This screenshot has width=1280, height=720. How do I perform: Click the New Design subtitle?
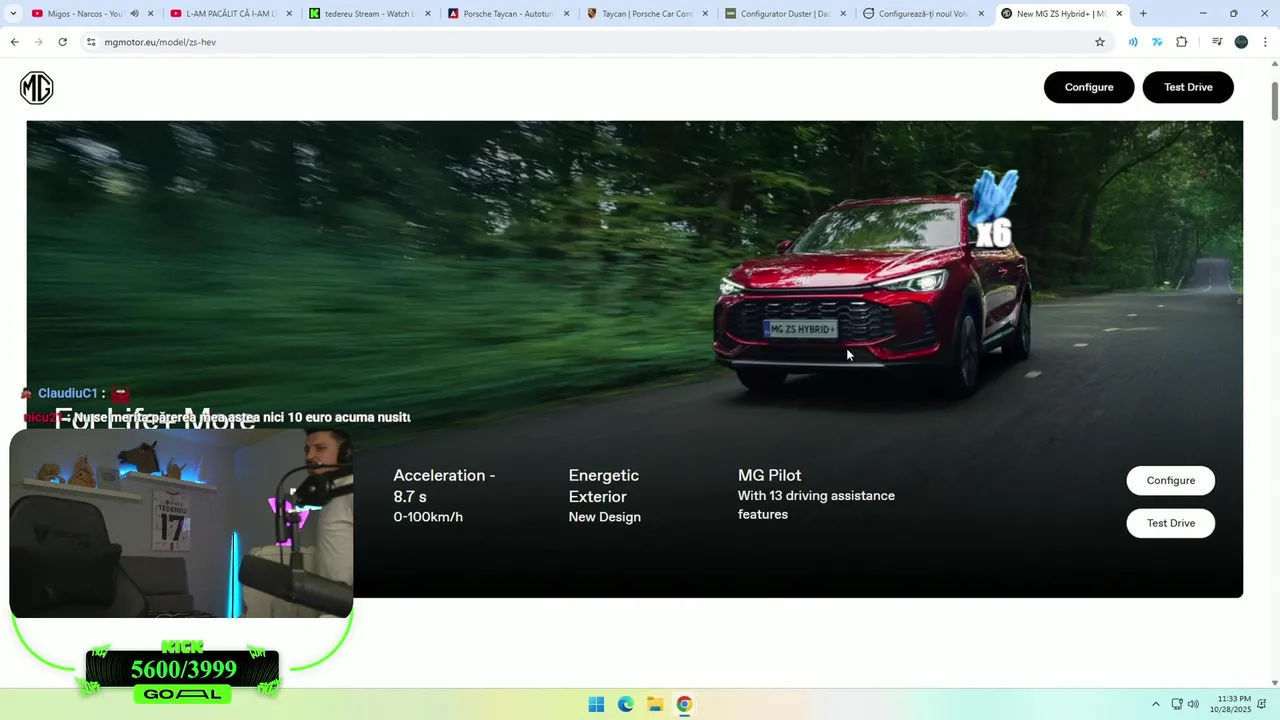point(604,517)
